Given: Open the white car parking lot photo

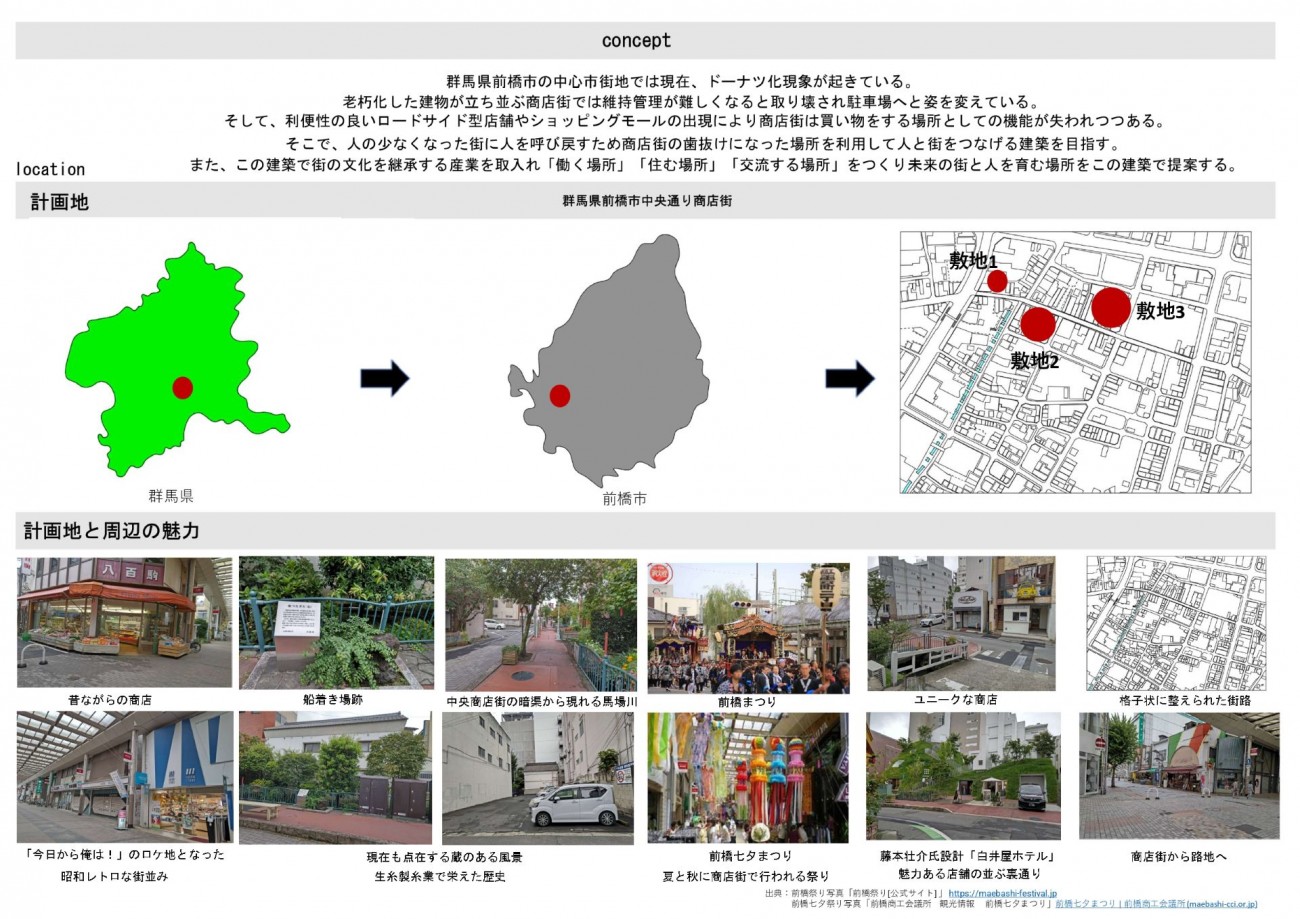Looking at the screenshot, I should tap(538, 778).
